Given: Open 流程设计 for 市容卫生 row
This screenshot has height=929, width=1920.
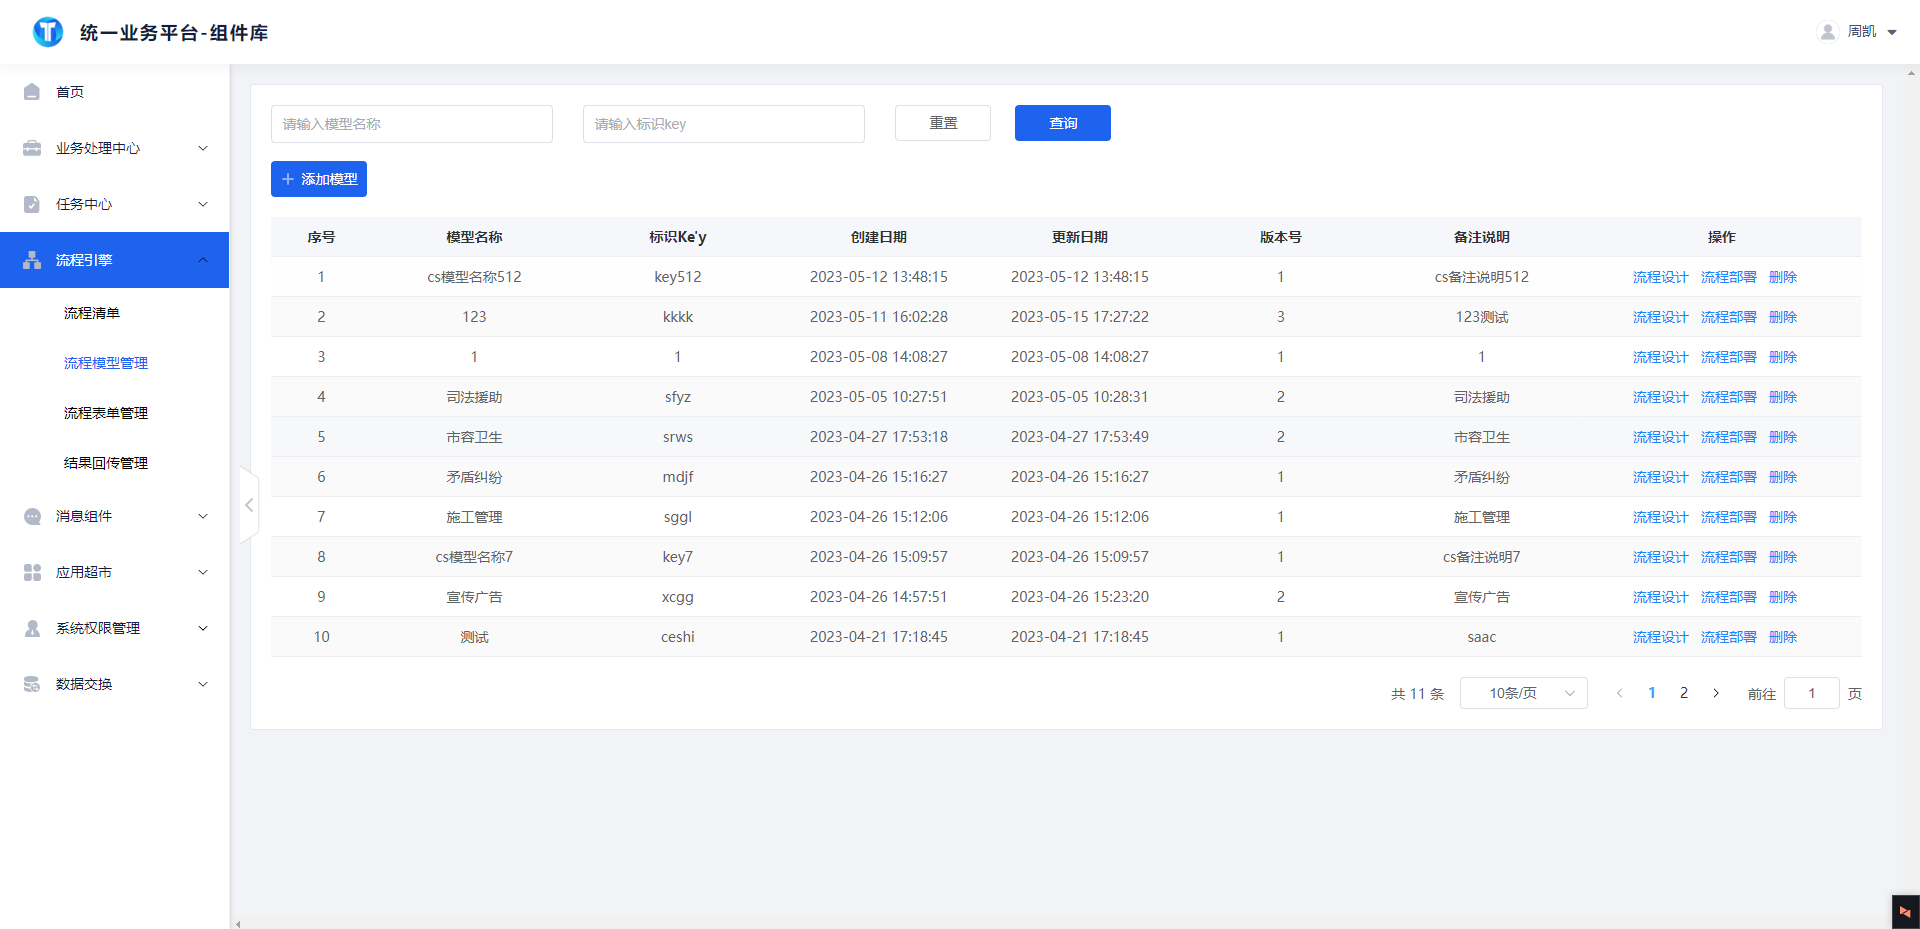Looking at the screenshot, I should [1661, 437].
